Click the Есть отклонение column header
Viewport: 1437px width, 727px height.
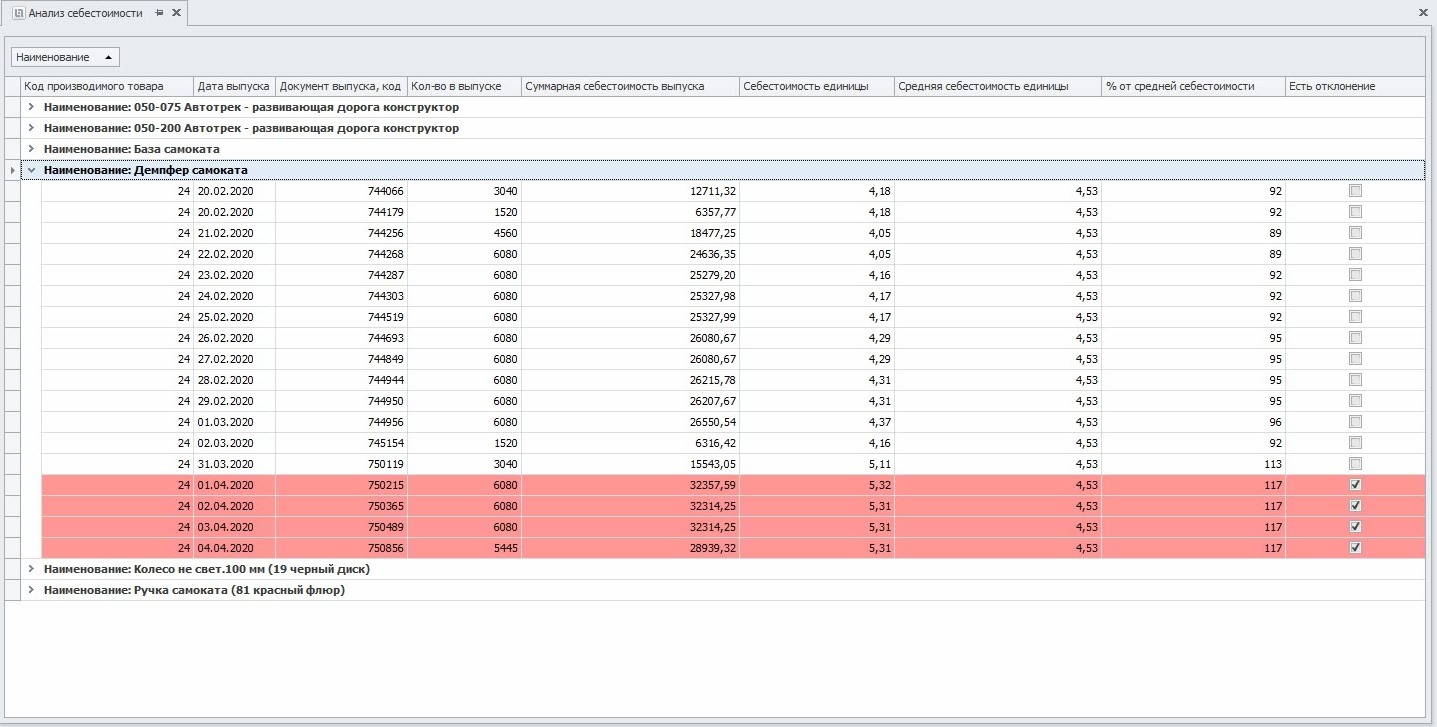tap(1354, 86)
